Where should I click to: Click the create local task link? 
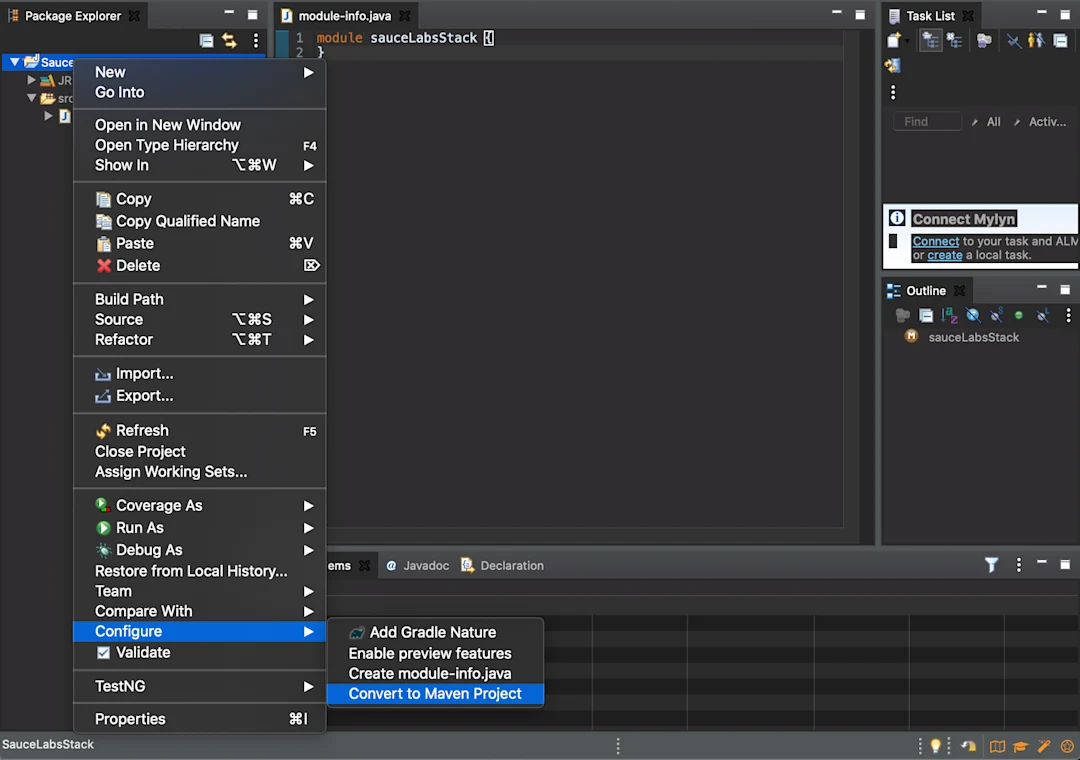click(944, 255)
